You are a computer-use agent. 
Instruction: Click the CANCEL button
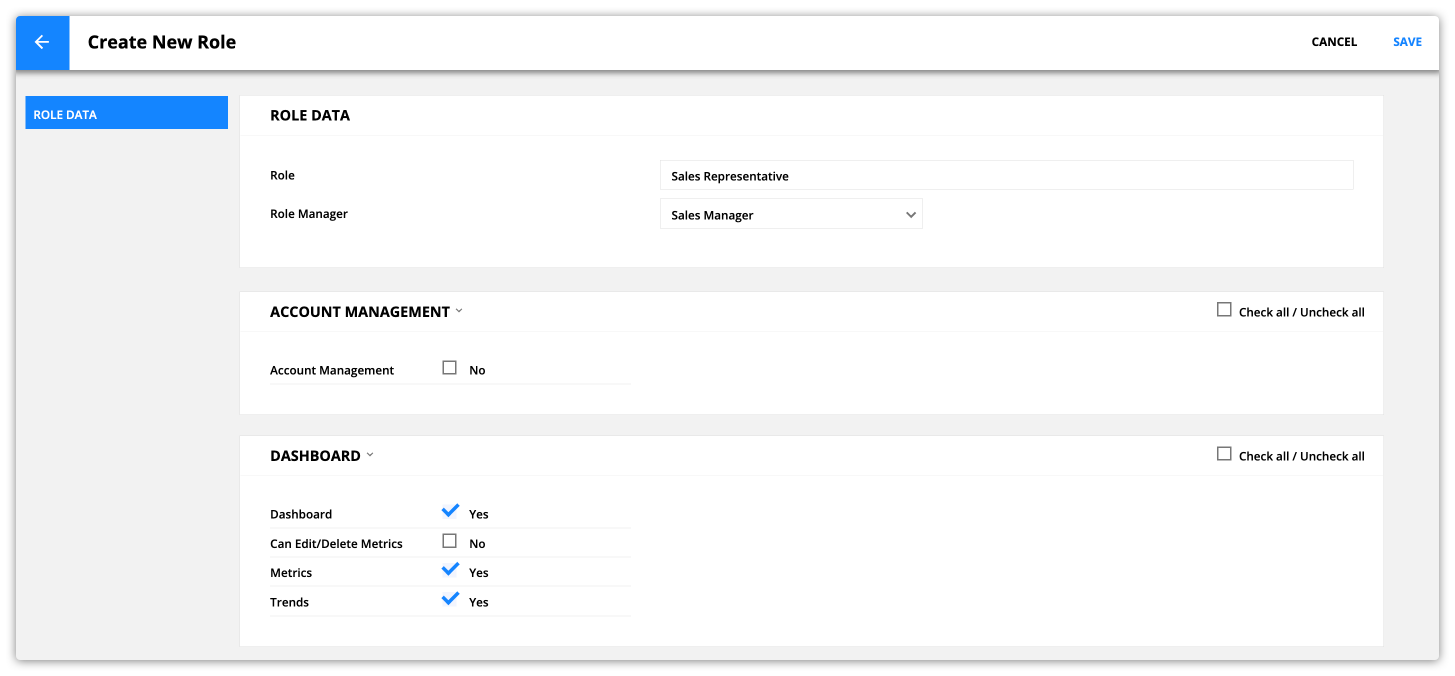point(1334,42)
